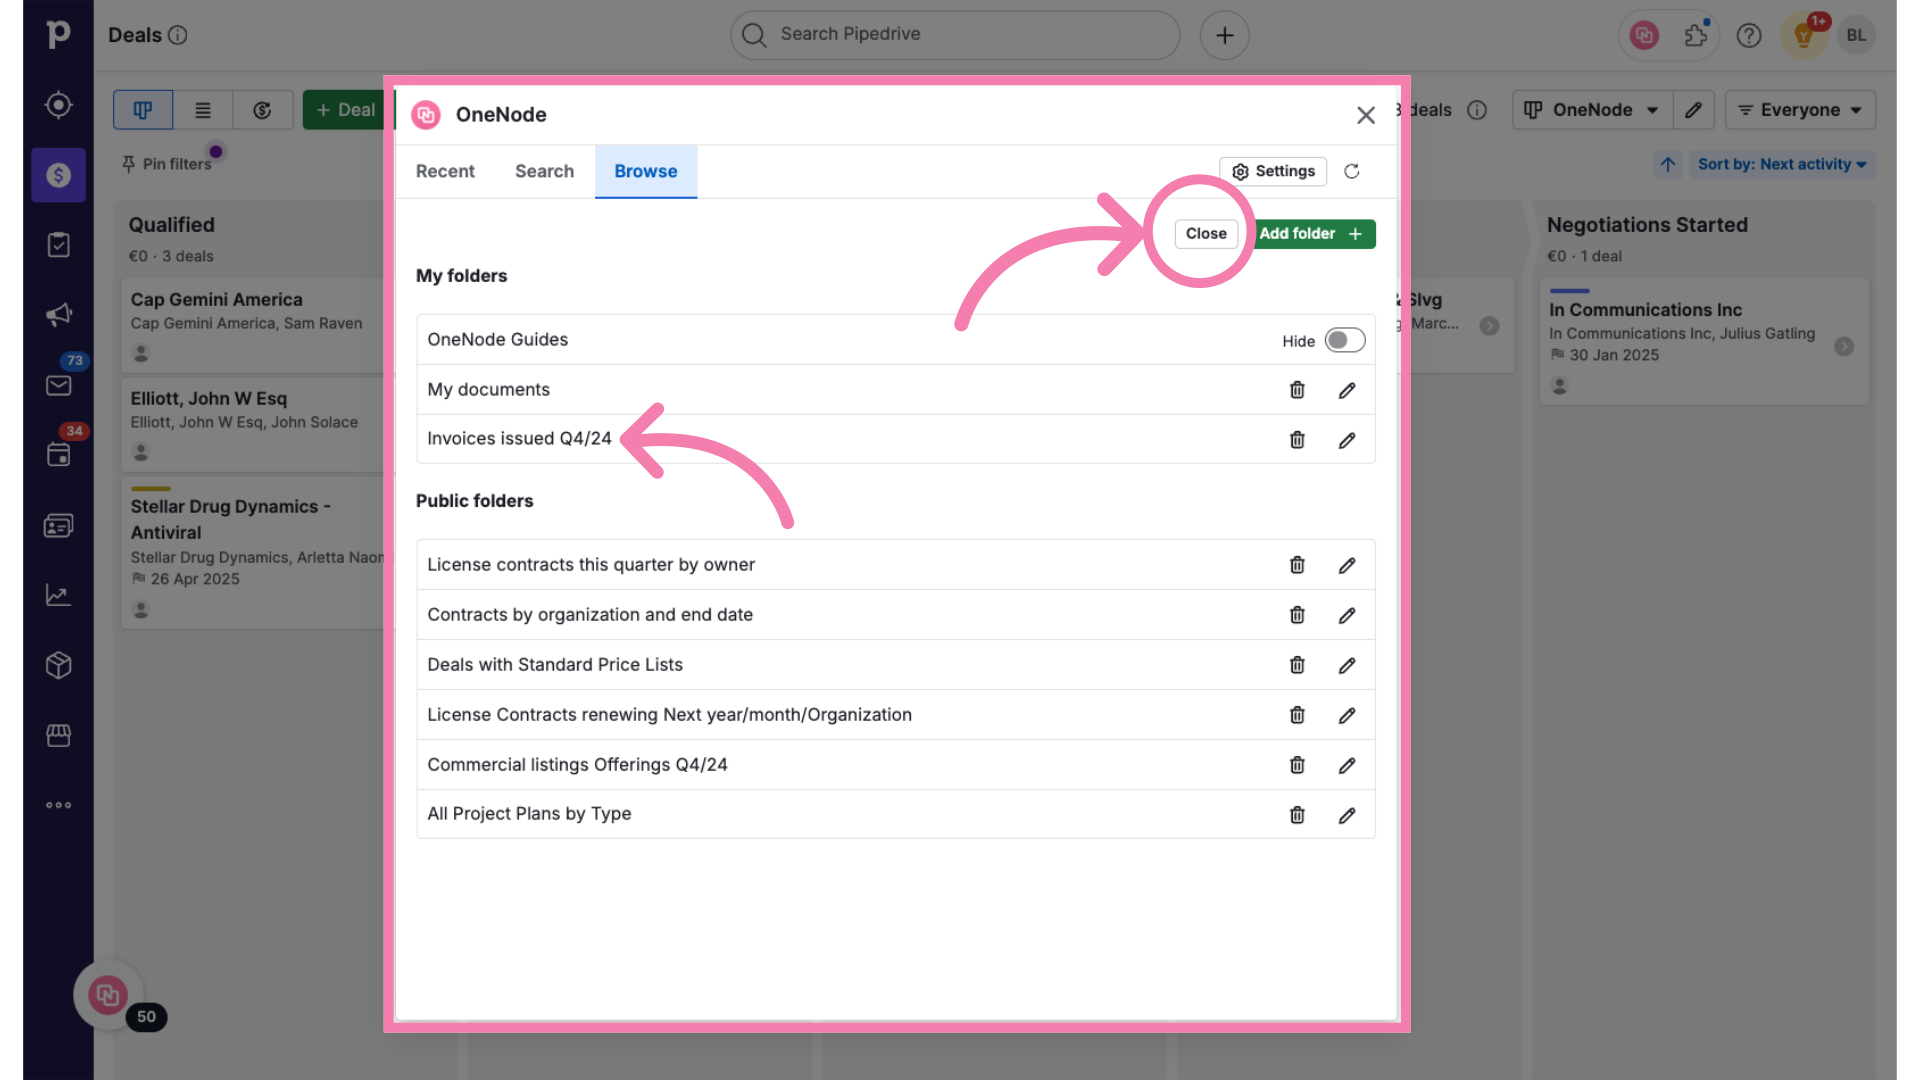This screenshot has height=1080, width=1920.
Task: Close the OneNode panel with X
Action: (1366, 115)
